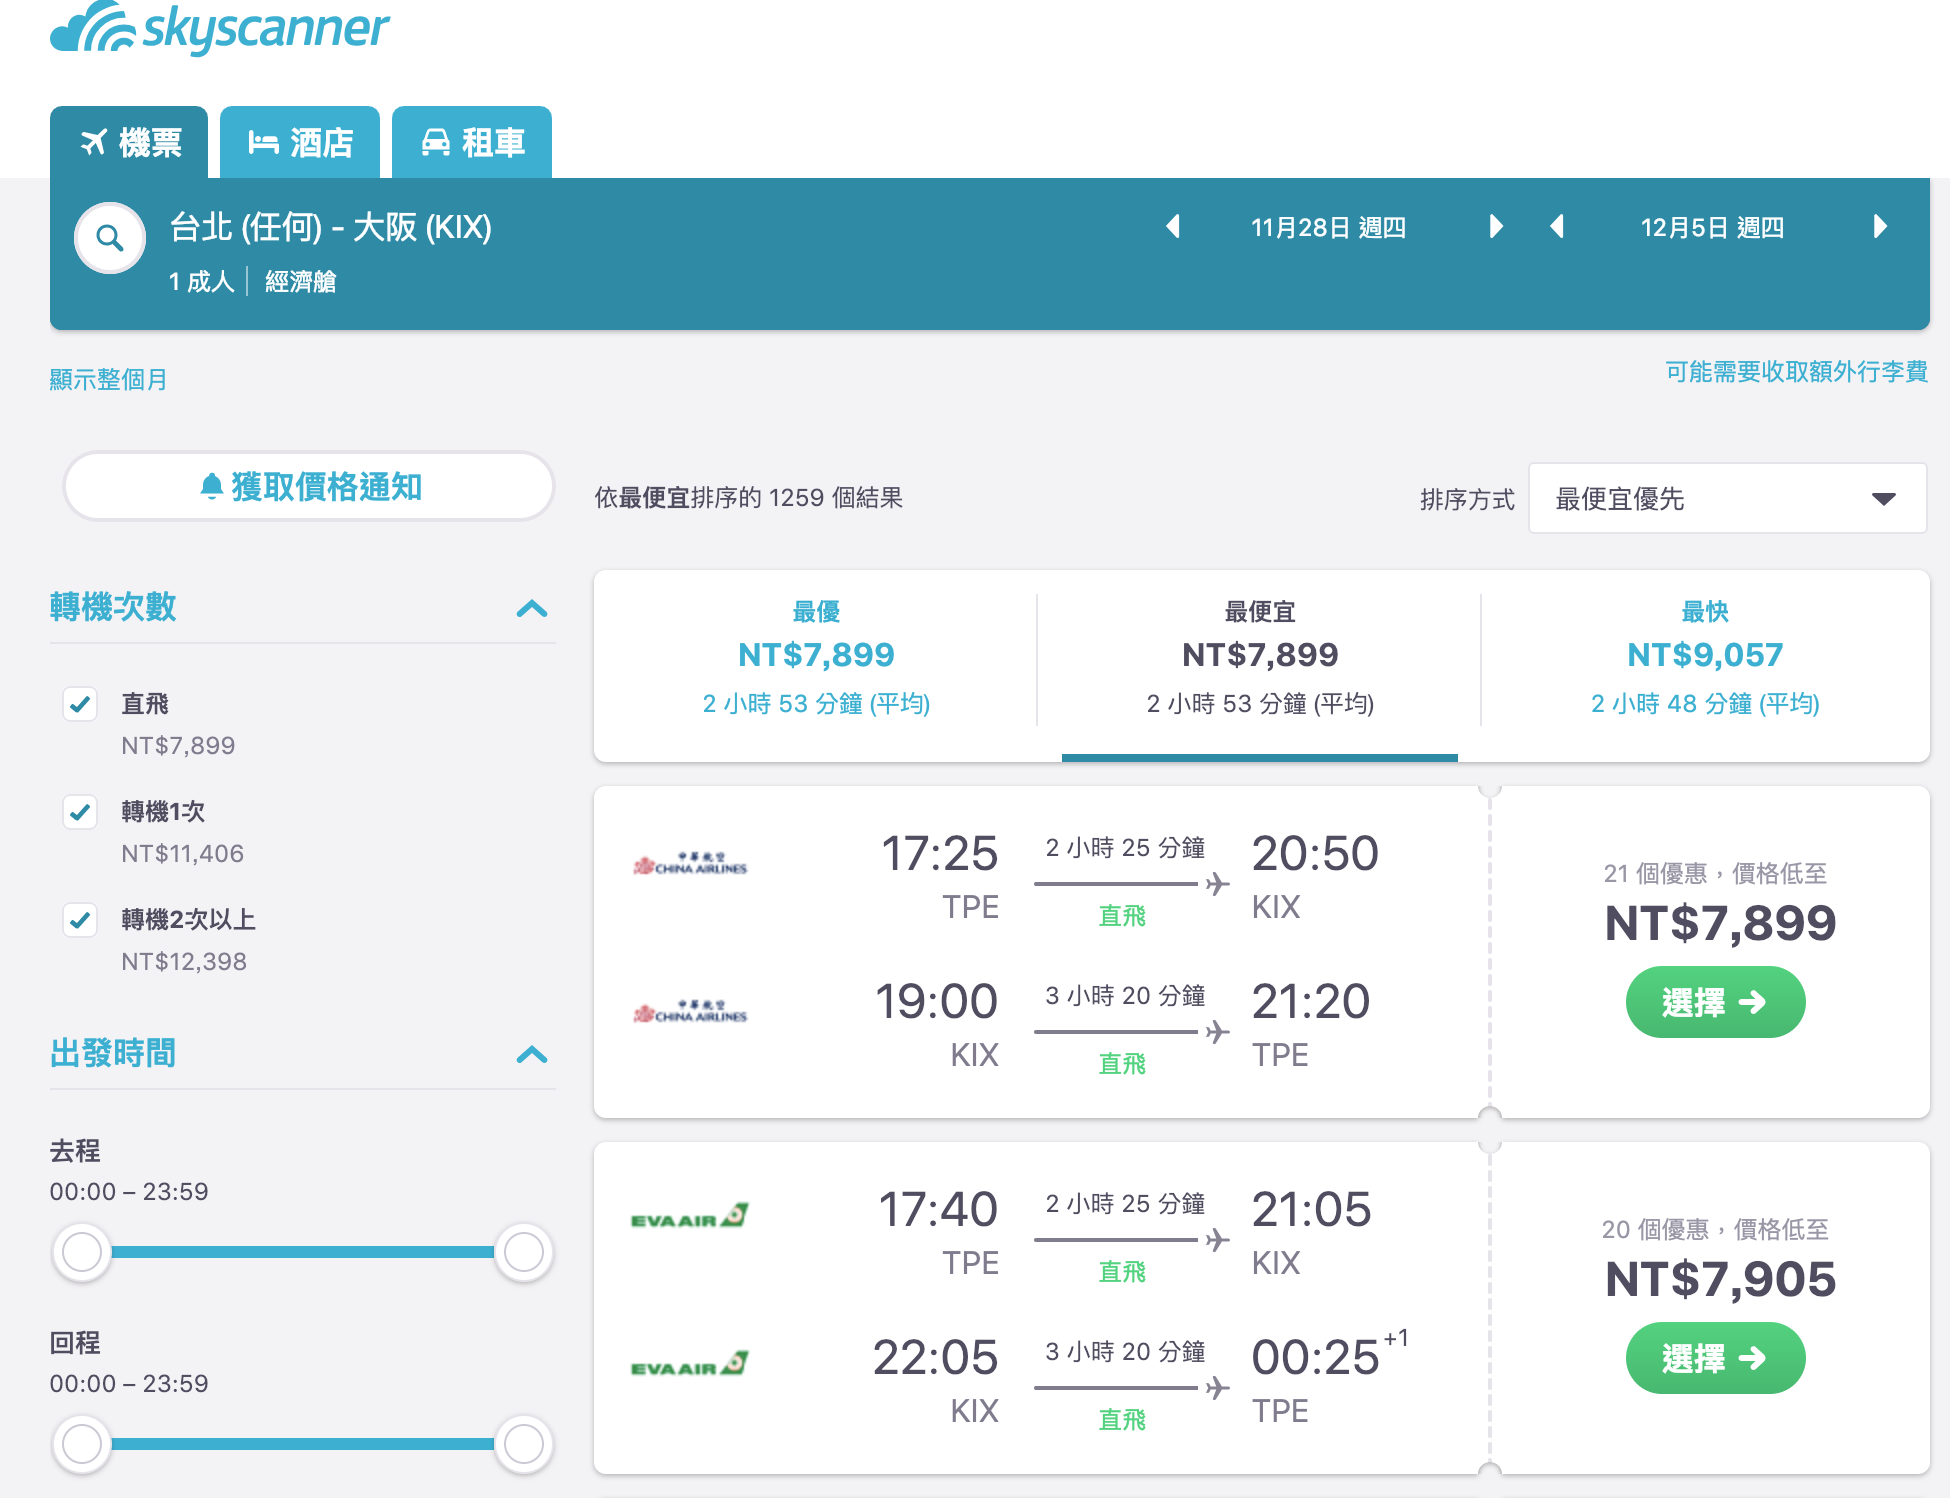Go to previous return date arrow
The width and height of the screenshot is (1950, 1498).
[x=1557, y=227]
